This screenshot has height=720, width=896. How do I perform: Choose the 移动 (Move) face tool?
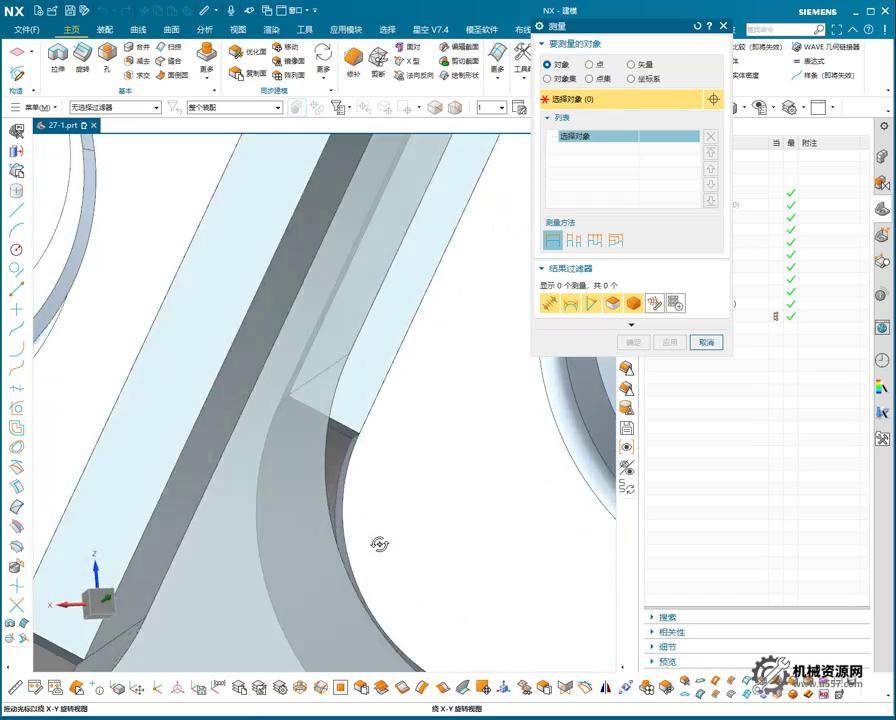[x=284, y=47]
